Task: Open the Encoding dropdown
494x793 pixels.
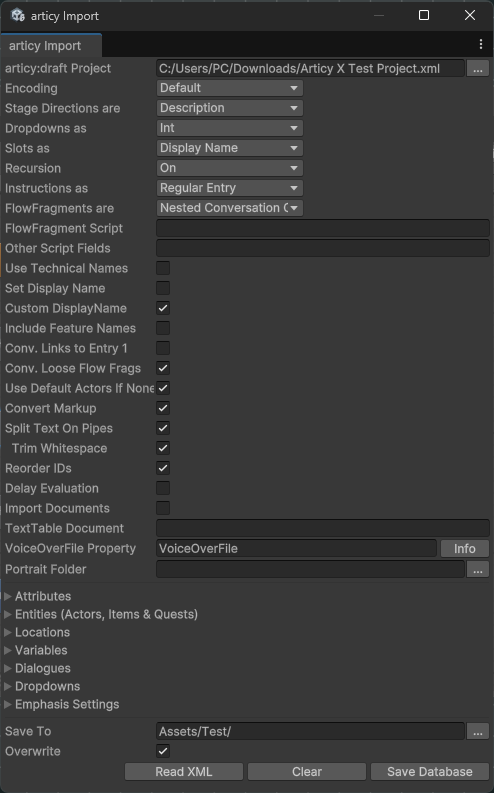Action: 230,88
